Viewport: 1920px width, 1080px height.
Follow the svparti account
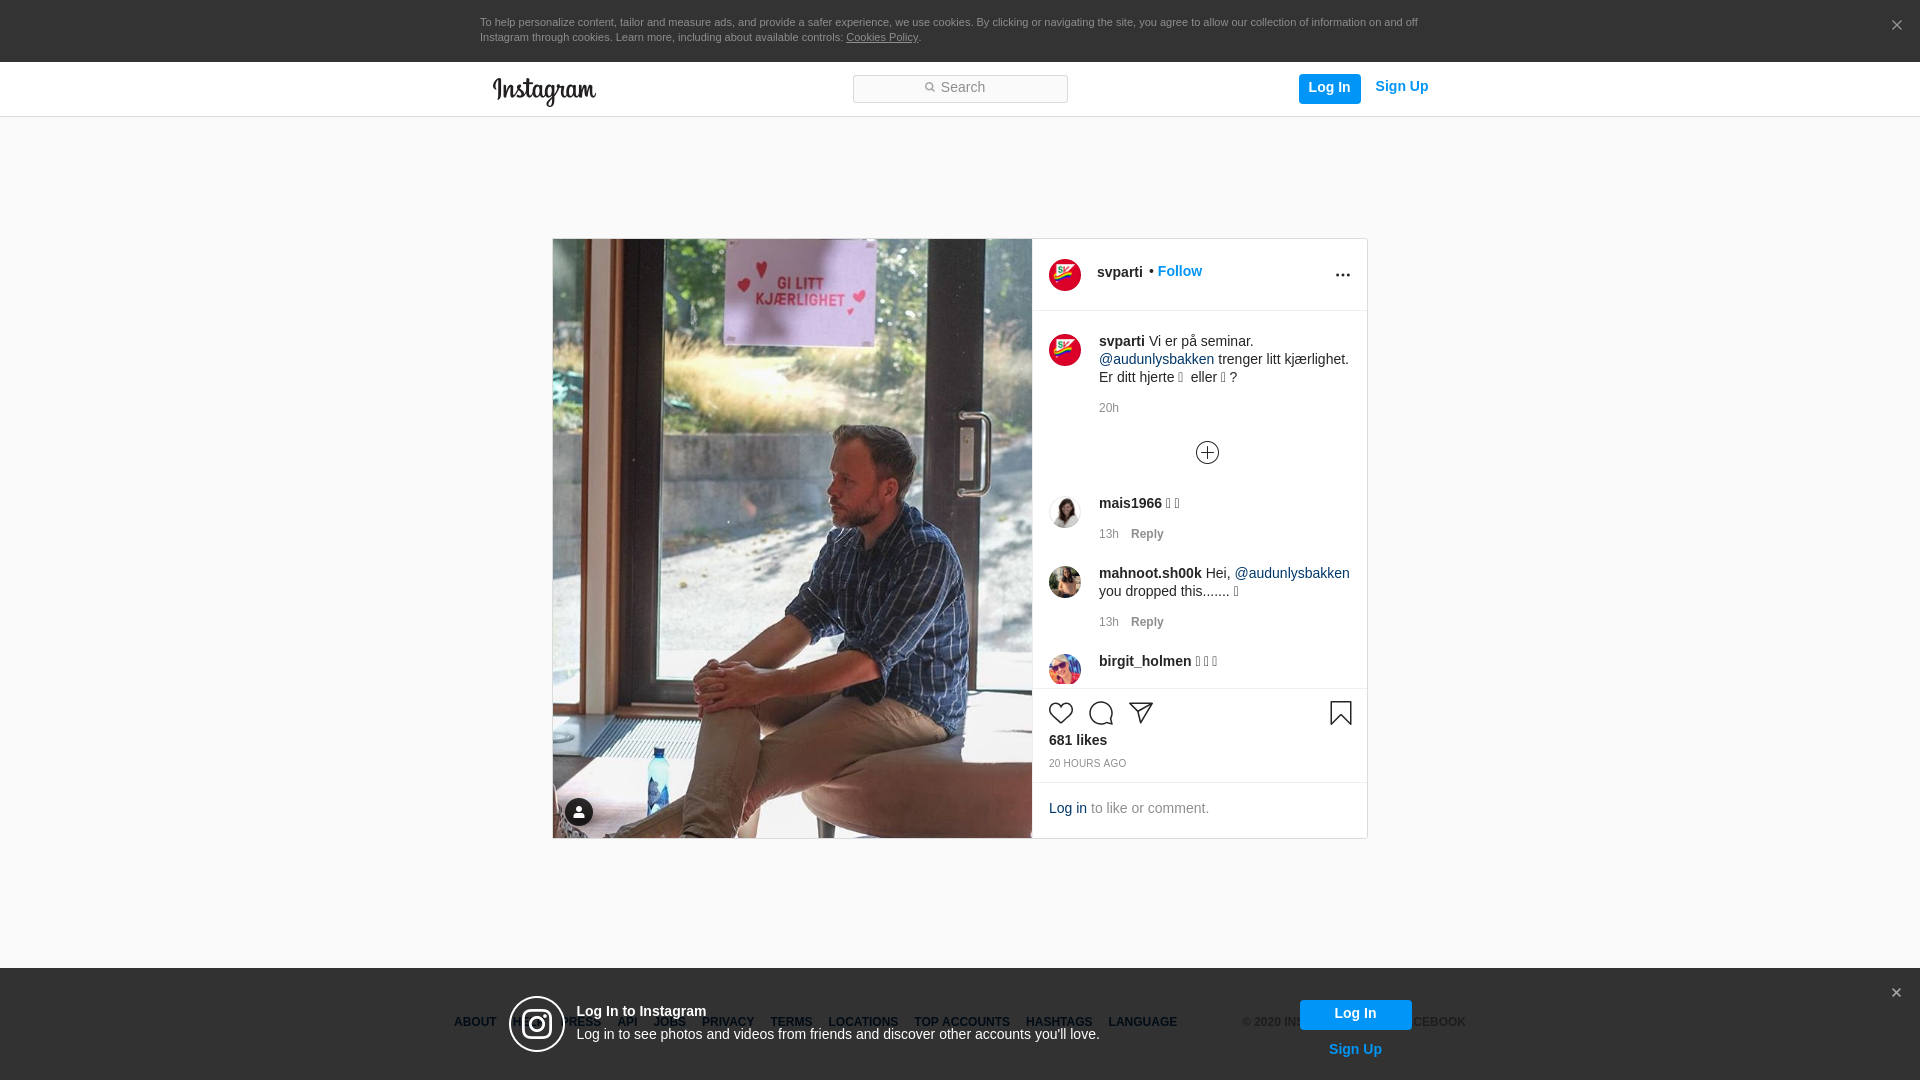pyautogui.click(x=1179, y=271)
